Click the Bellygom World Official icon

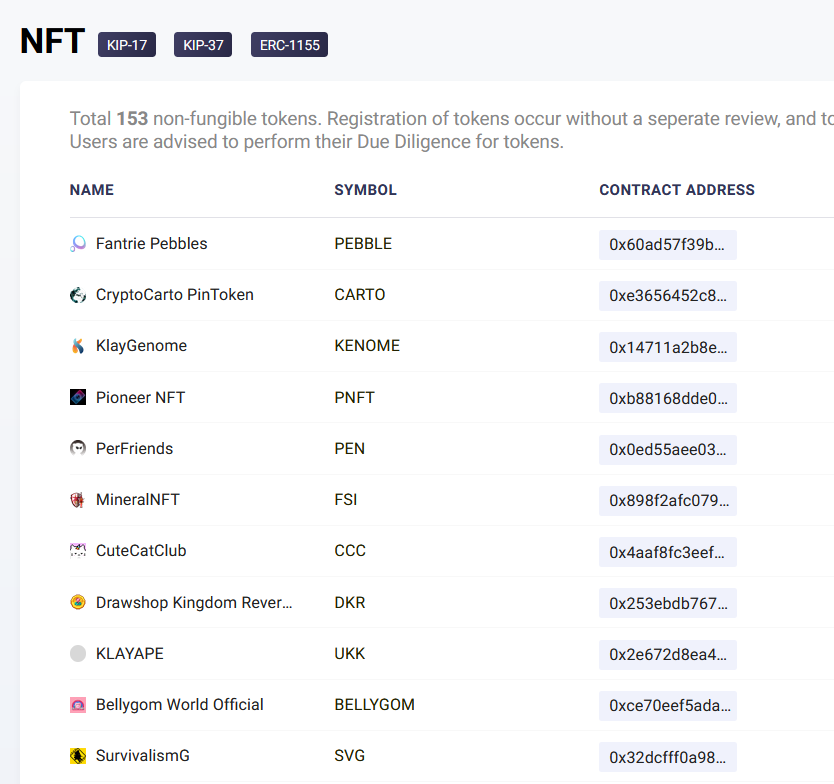pos(78,705)
